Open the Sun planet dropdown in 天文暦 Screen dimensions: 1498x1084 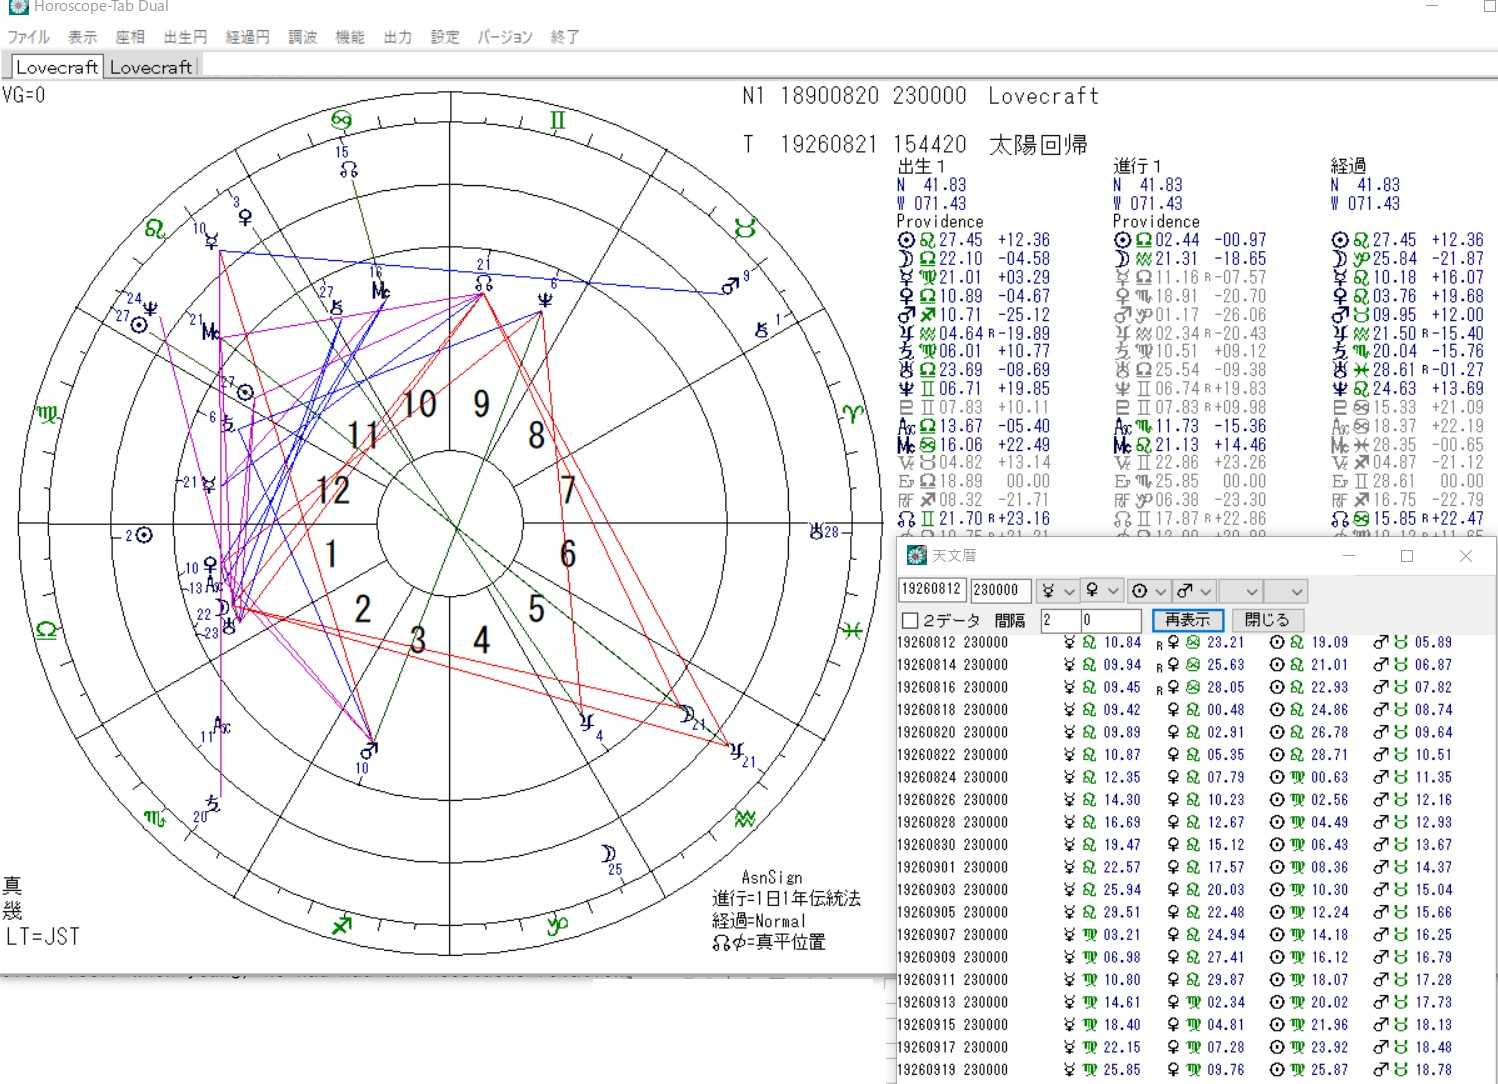[x=1147, y=591]
